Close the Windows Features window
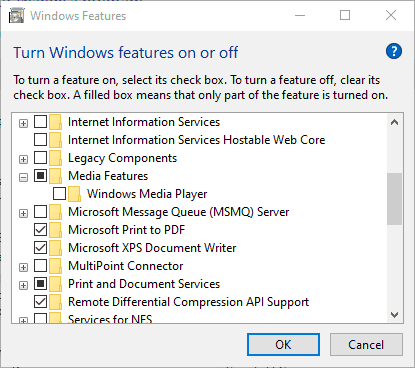This screenshot has width=415, height=368. click(391, 15)
